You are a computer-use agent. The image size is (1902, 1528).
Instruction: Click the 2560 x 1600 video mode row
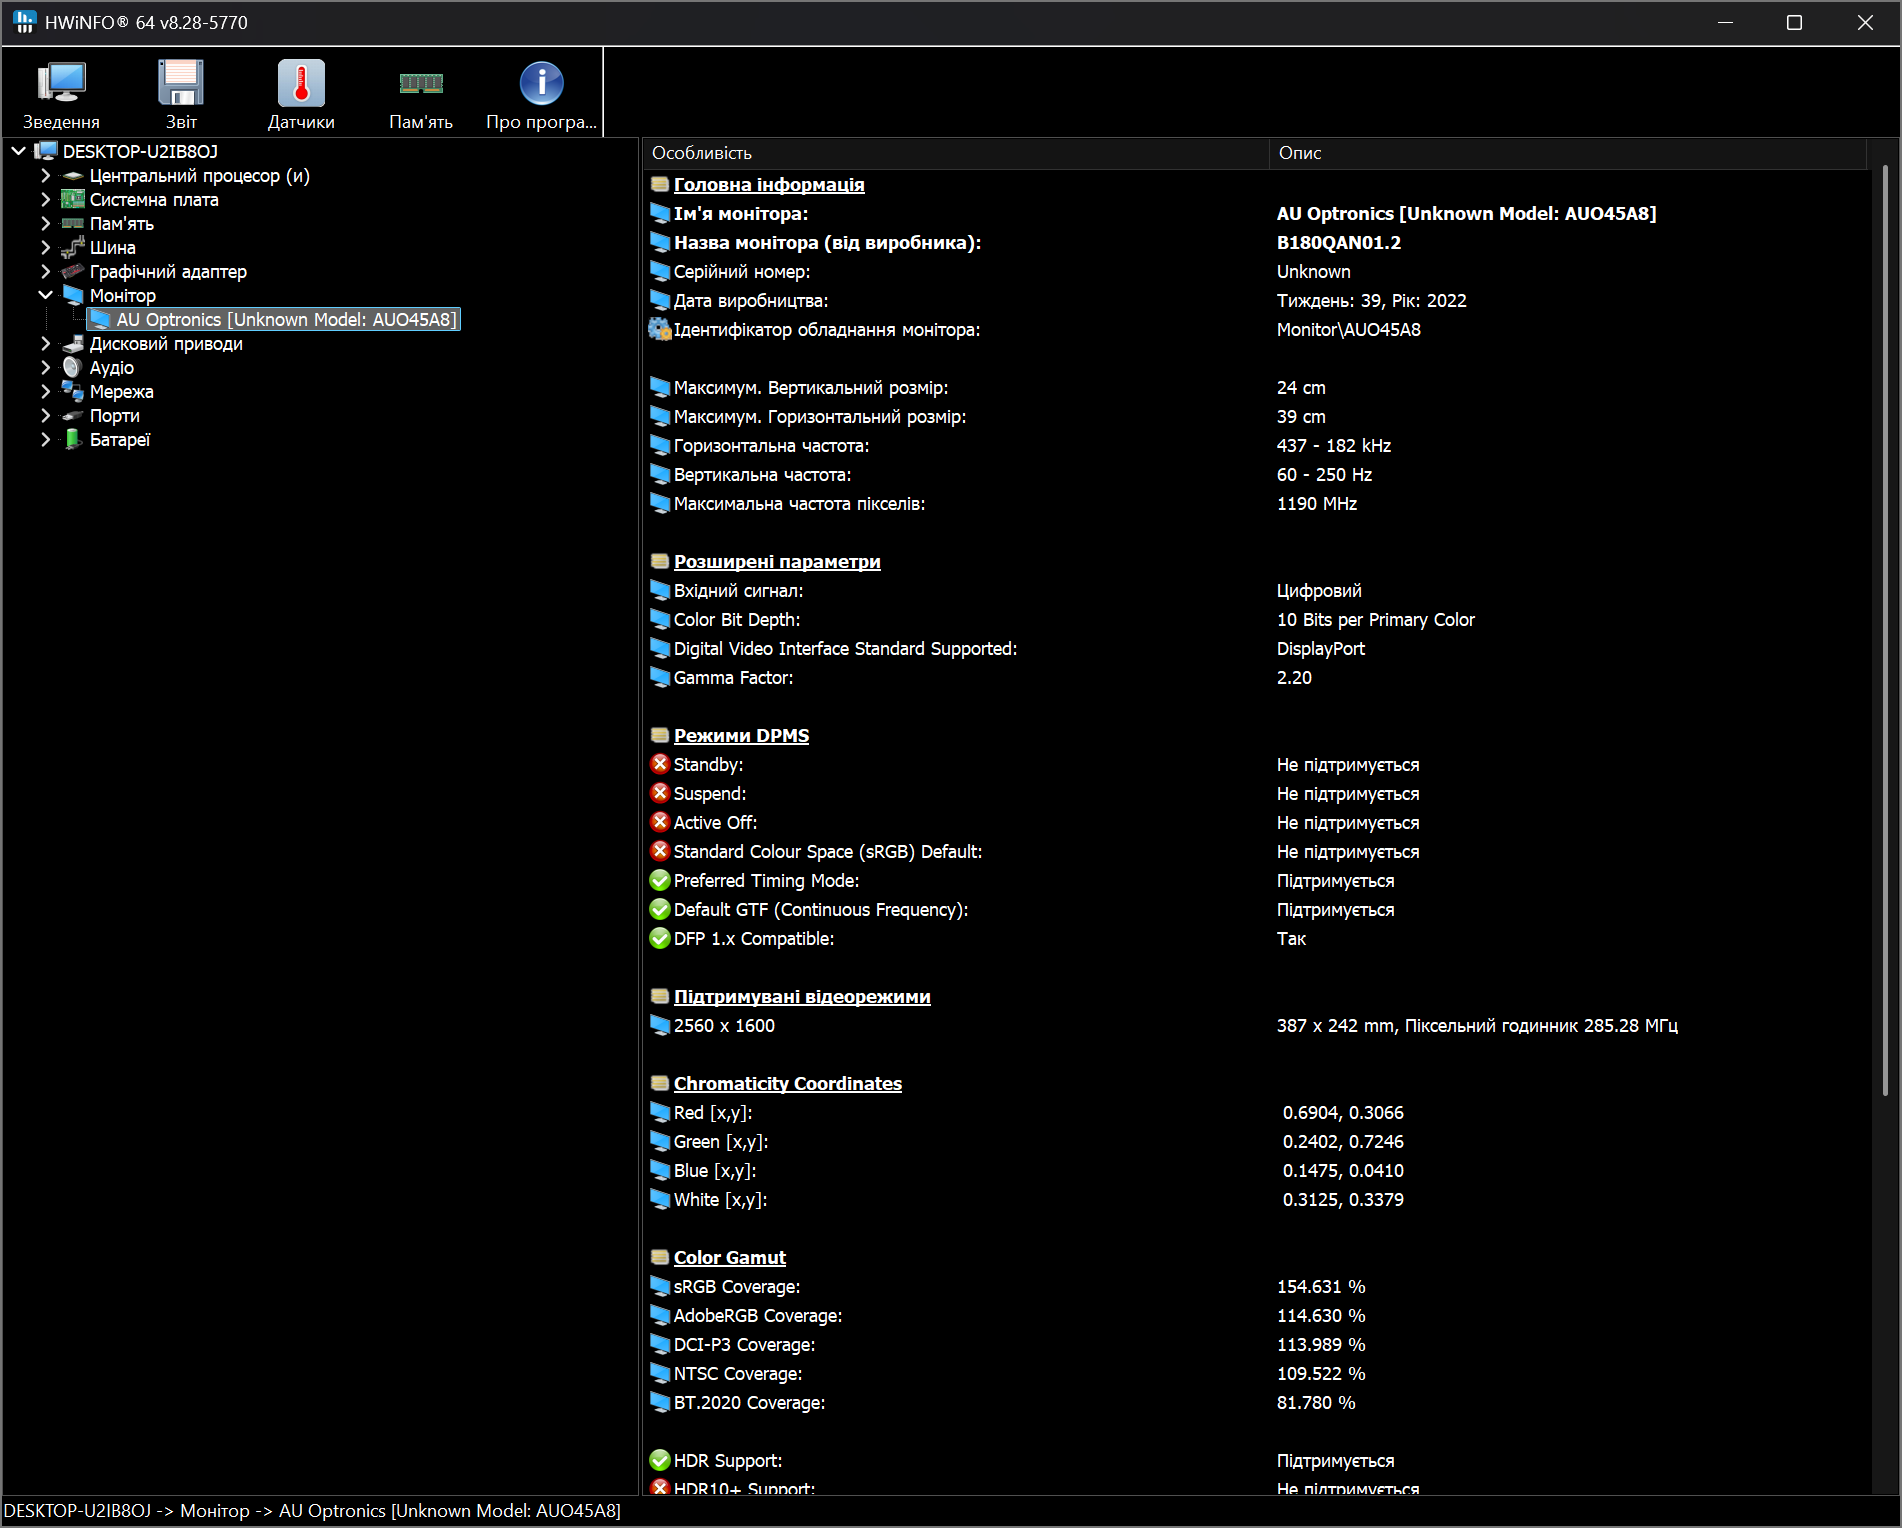[1256, 1026]
